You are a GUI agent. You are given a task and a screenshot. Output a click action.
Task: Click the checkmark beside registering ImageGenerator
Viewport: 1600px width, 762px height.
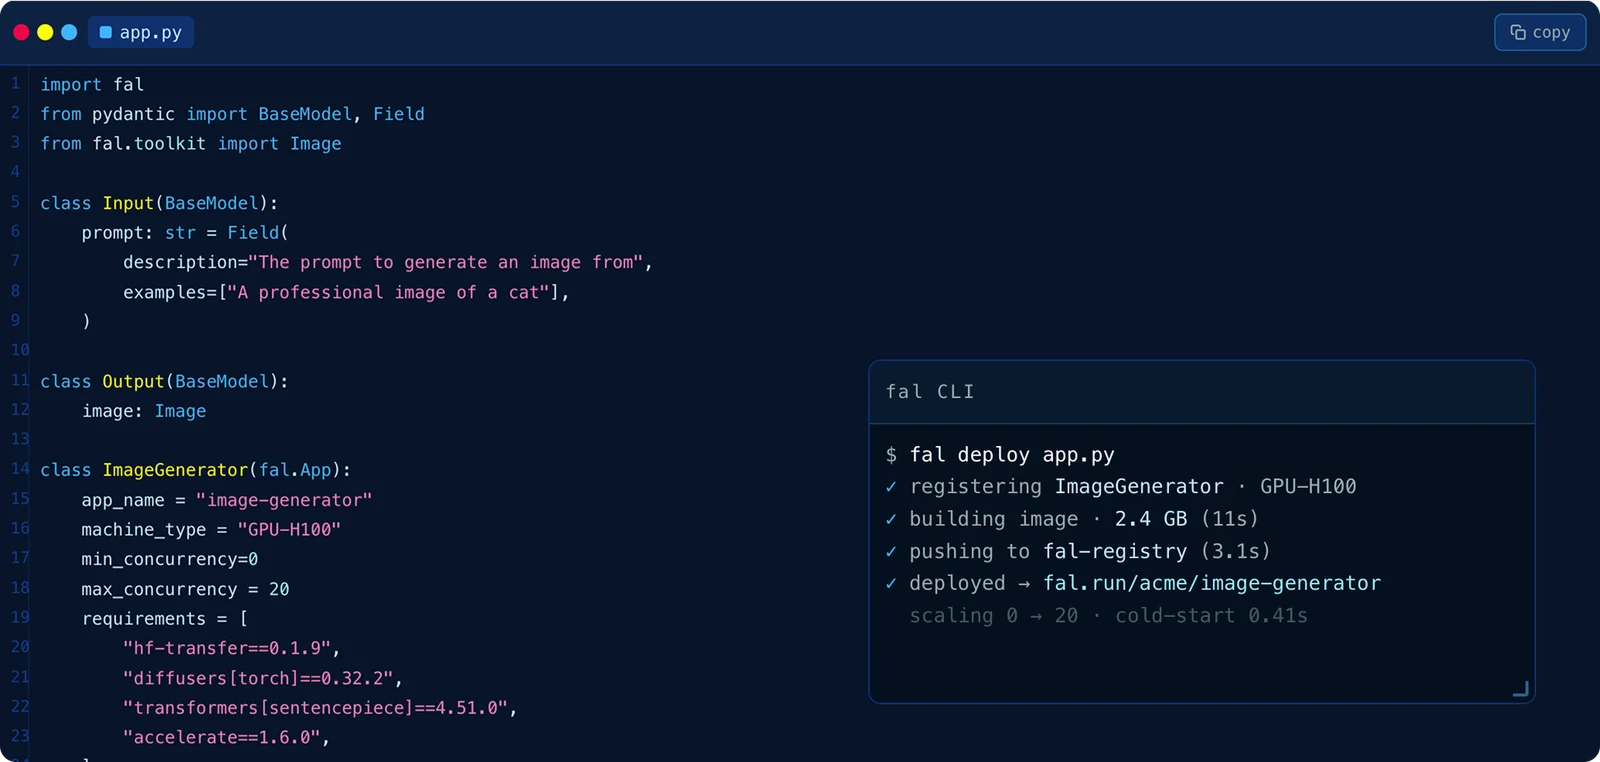[891, 487]
